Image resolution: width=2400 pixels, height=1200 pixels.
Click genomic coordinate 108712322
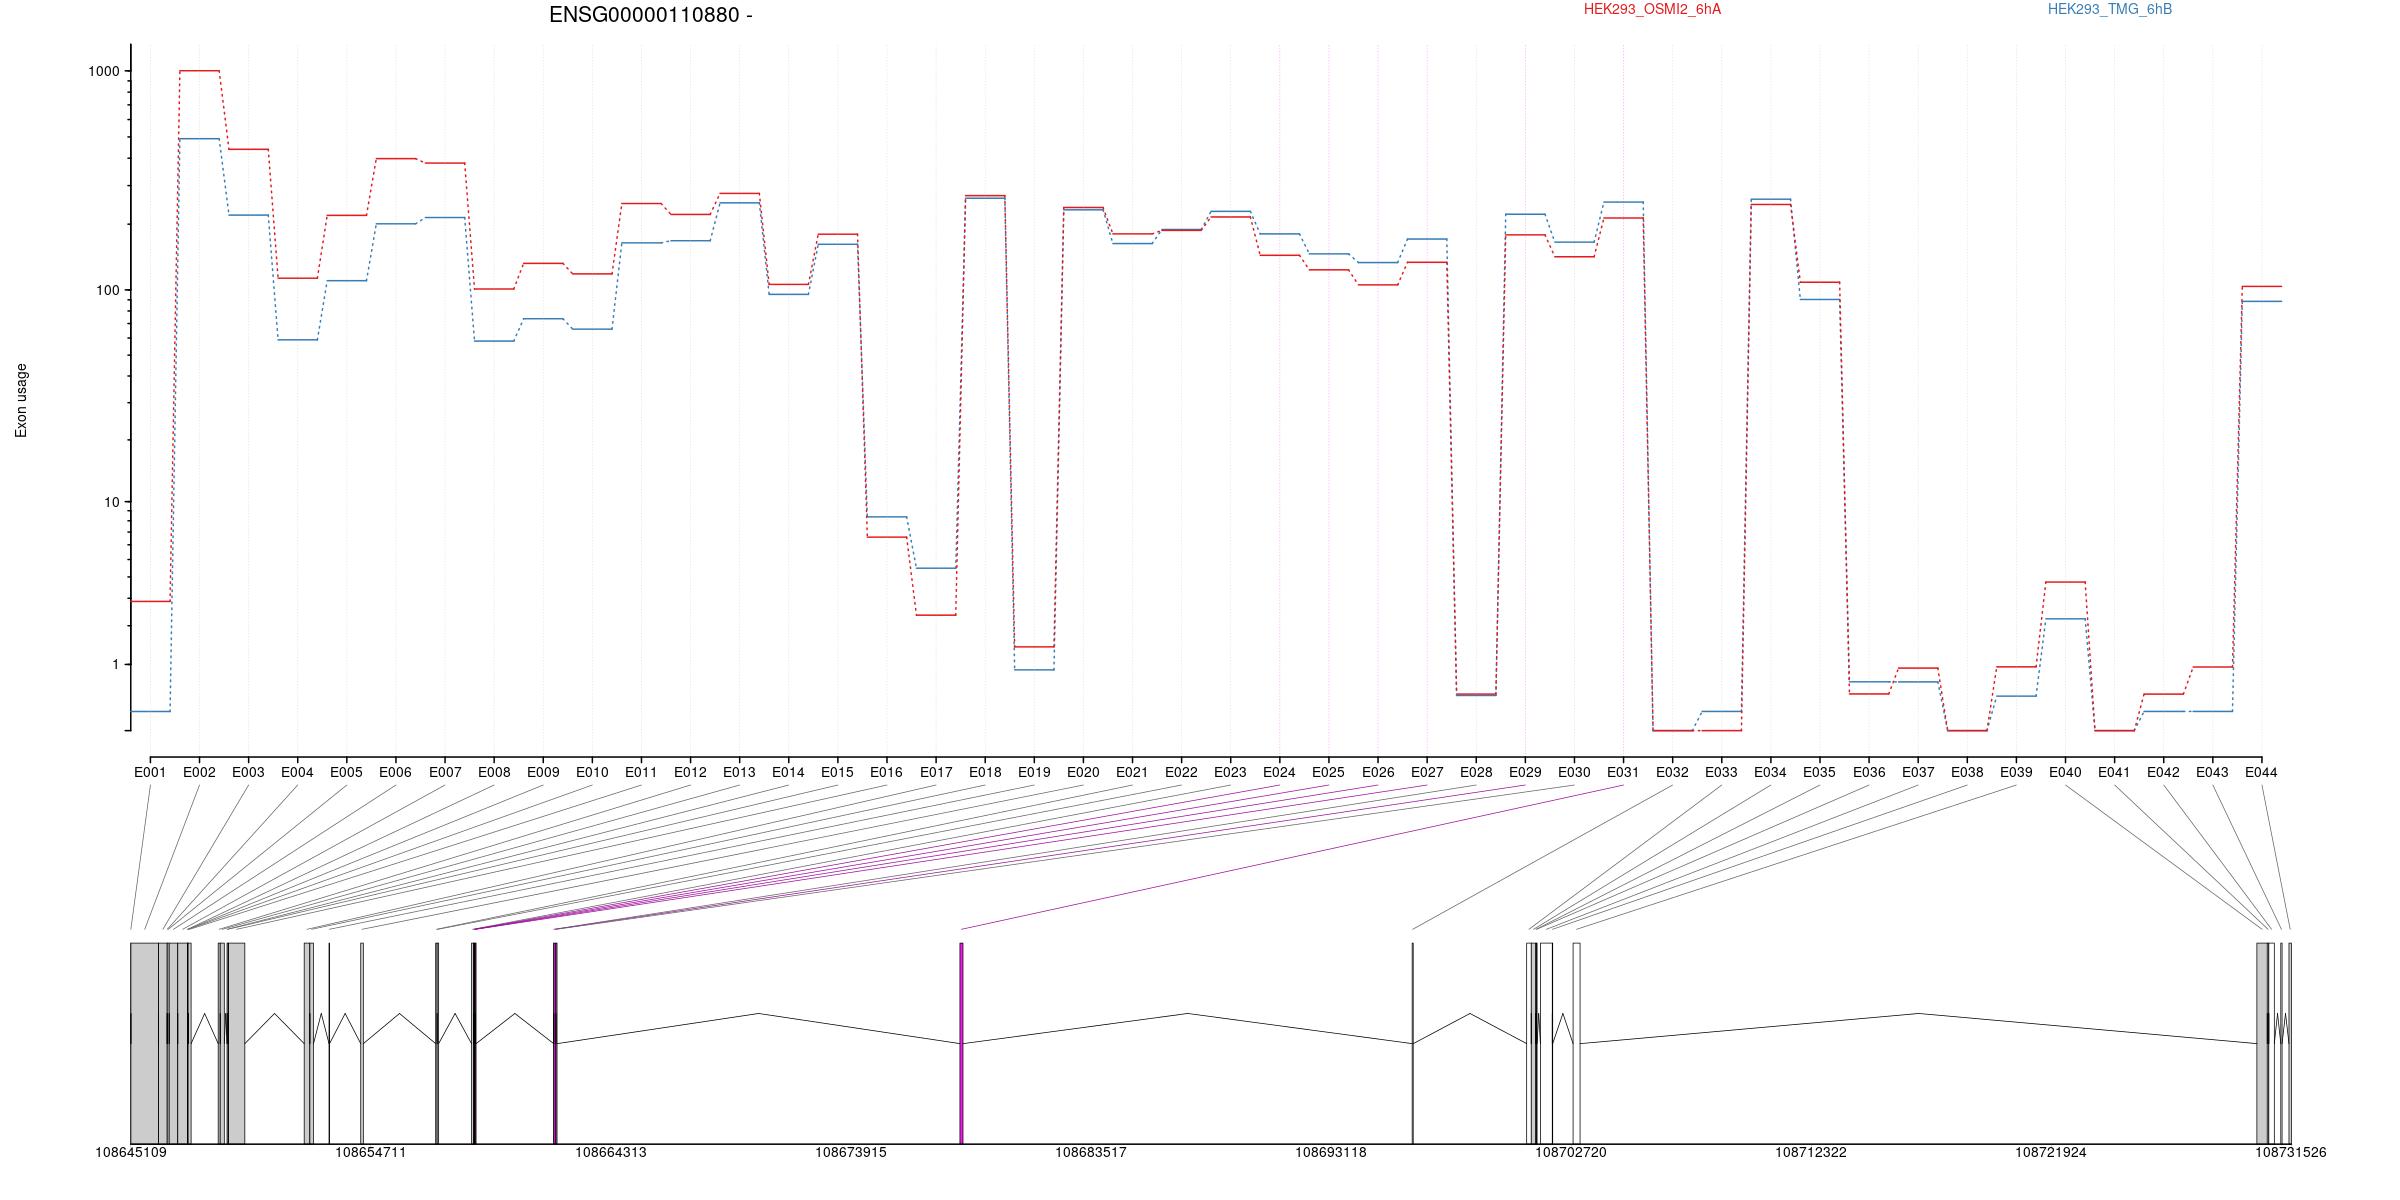pos(1811,1152)
